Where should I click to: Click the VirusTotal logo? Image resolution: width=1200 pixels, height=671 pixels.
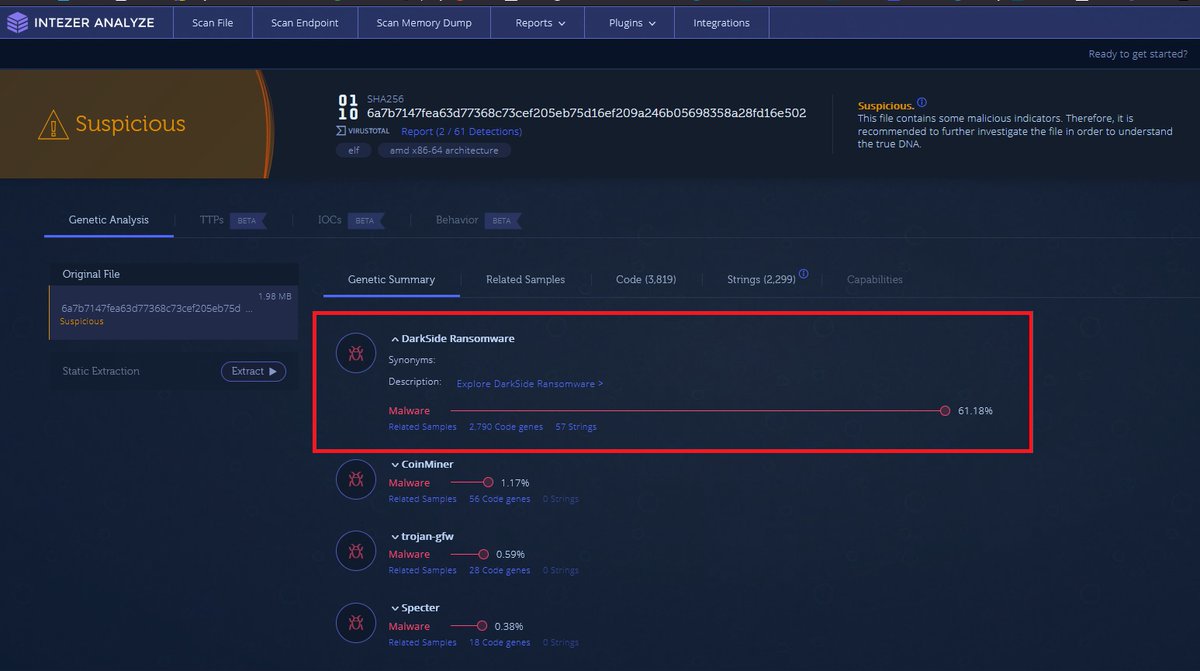365,131
